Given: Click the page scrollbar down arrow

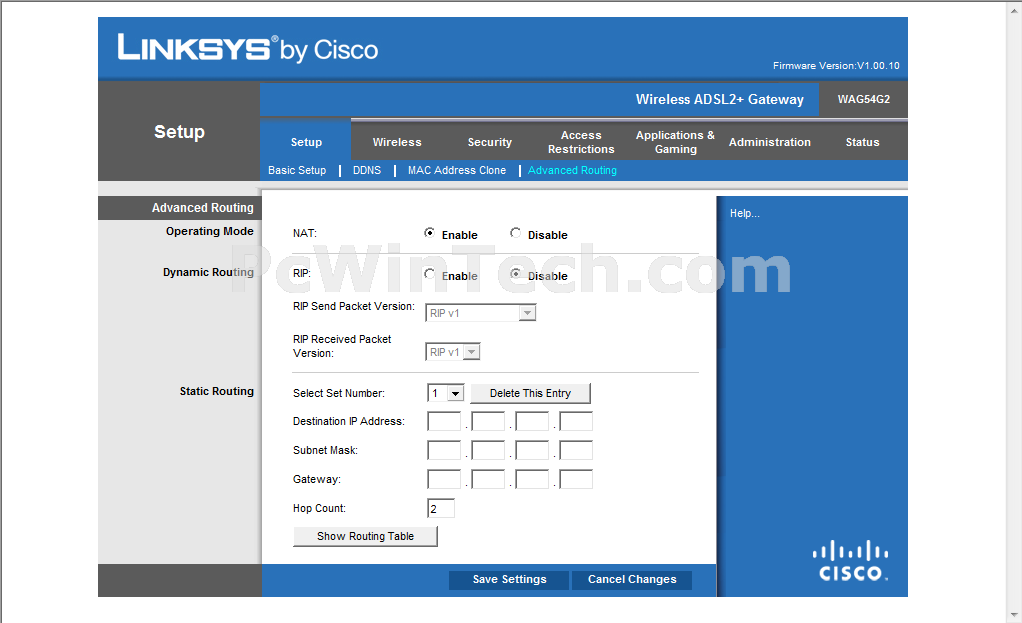Looking at the screenshot, I should (x=1014, y=615).
